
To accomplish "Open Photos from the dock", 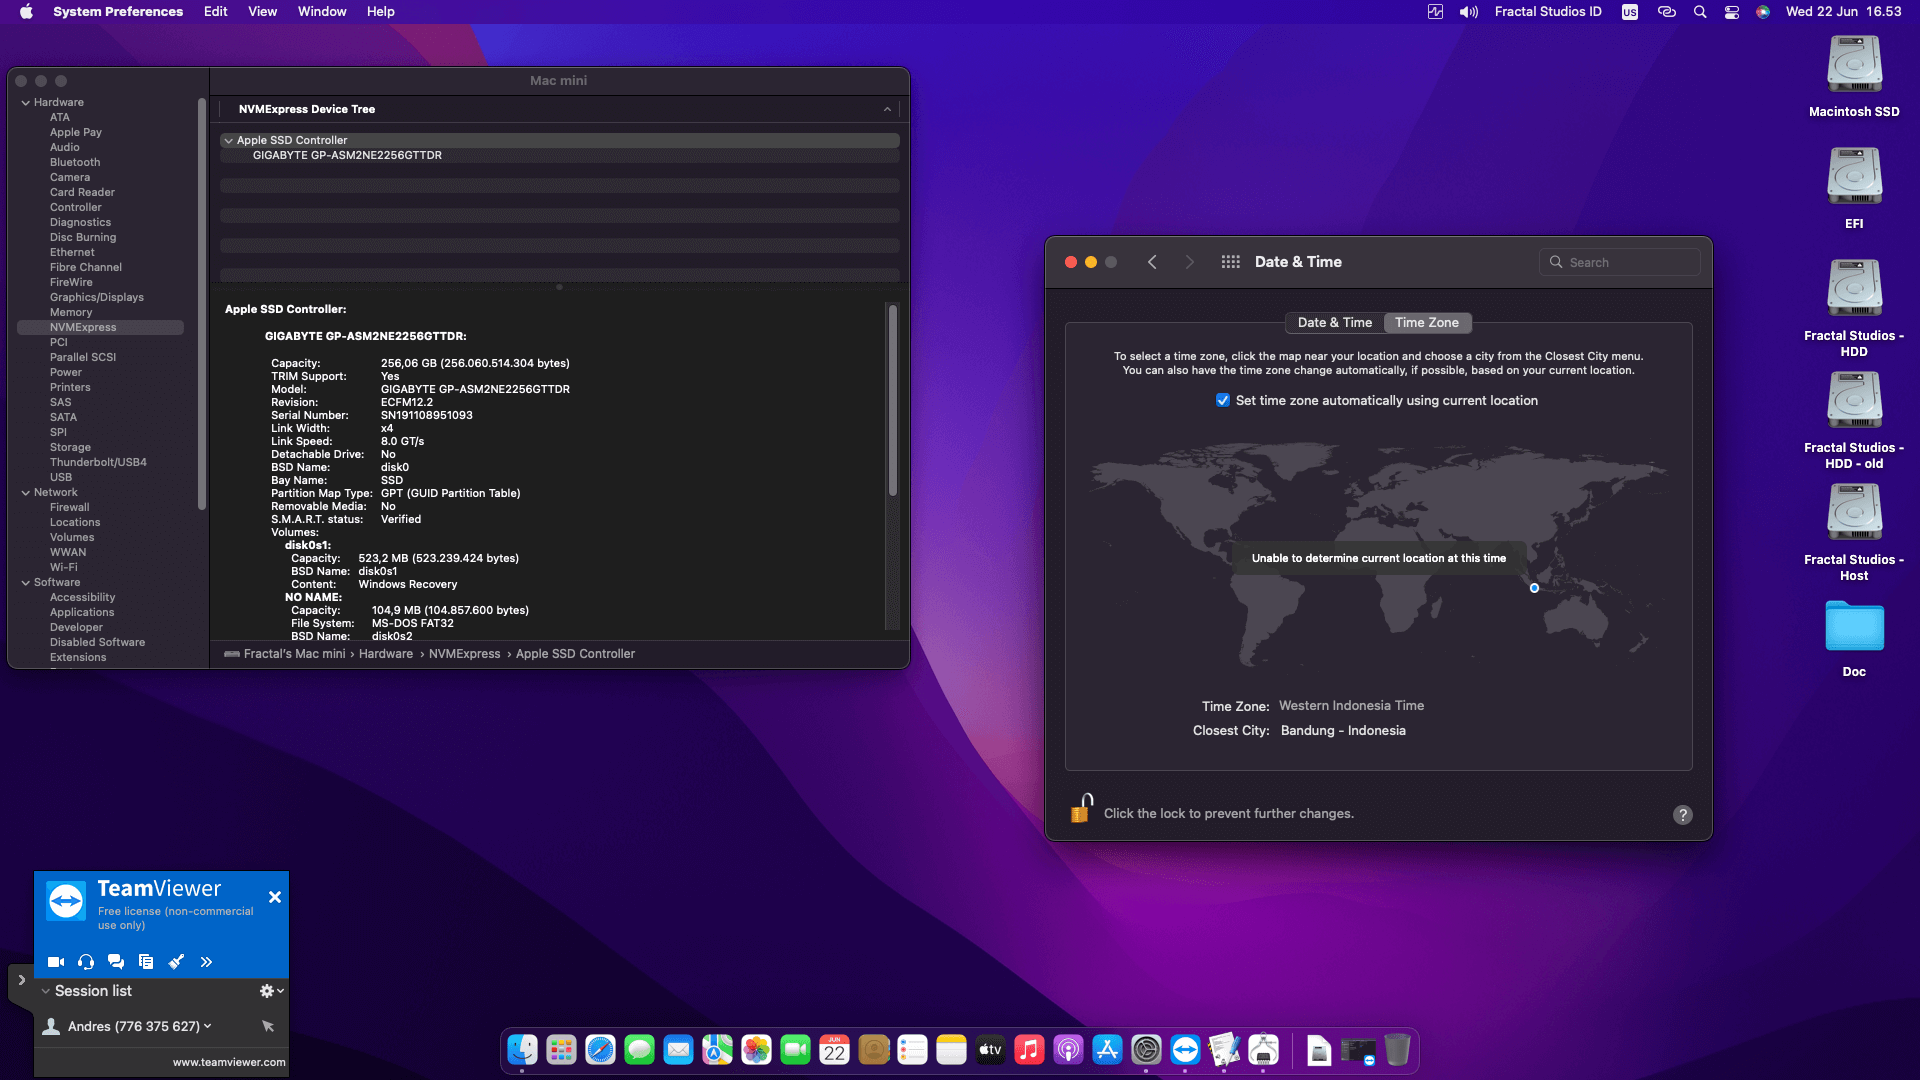I will pyautogui.click(x=756, y=1050).
